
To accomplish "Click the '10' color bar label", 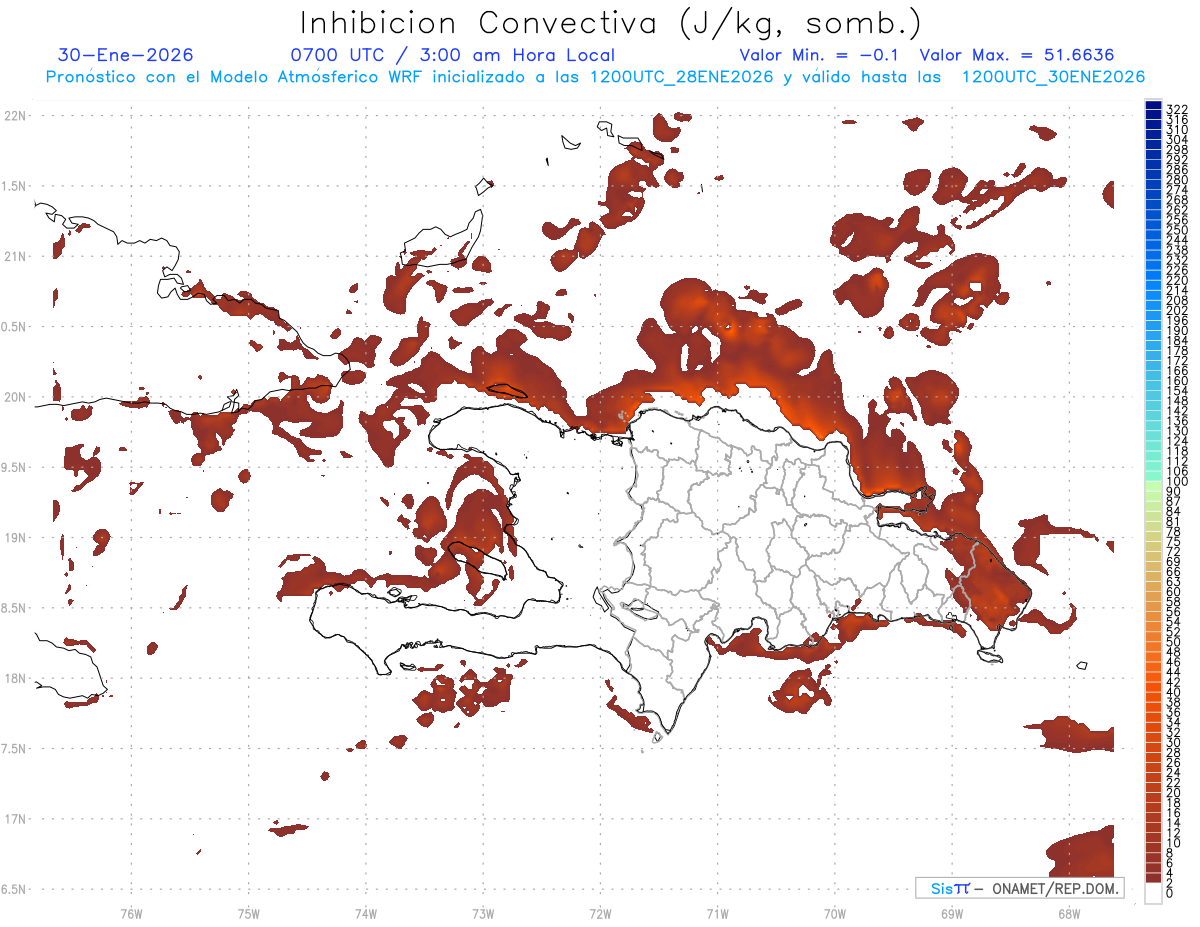I will click(x=1174, y=843).
